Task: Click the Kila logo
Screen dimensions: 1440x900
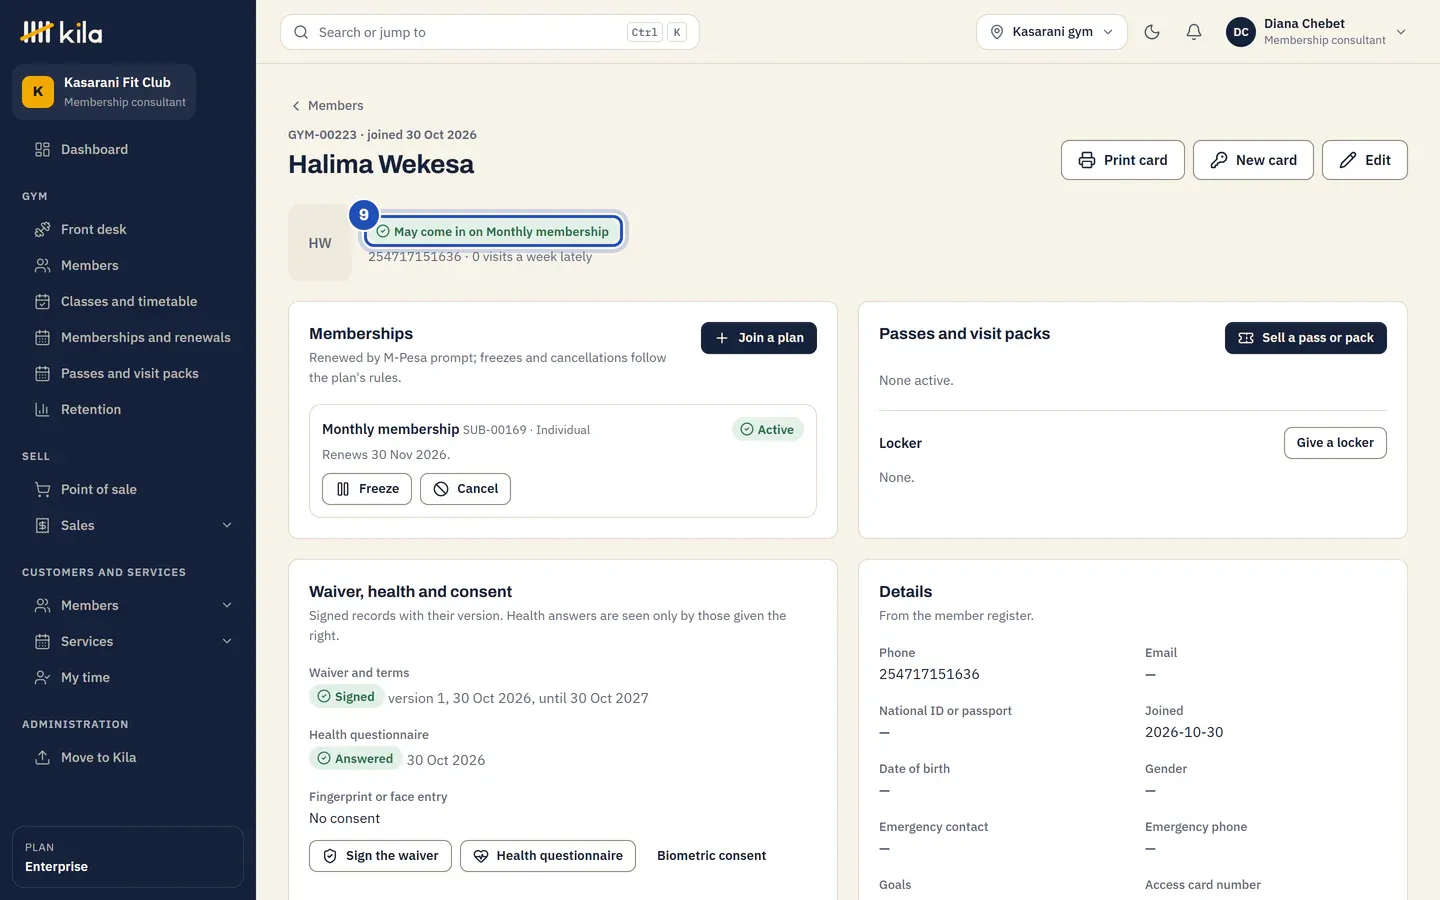Action: click(x=62, y=32)
